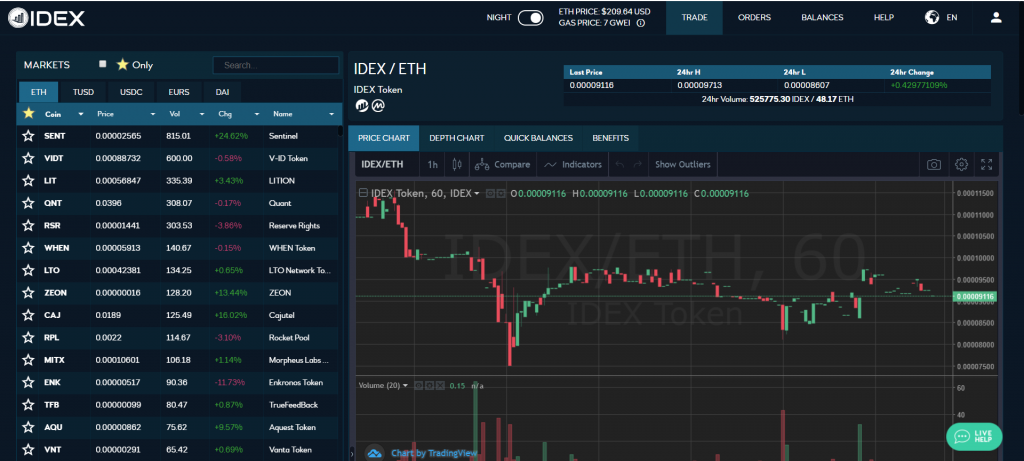Click the IDEX/ETH chart symbol button
This screenshot has width=1024, height=461.
pos(383,165)
